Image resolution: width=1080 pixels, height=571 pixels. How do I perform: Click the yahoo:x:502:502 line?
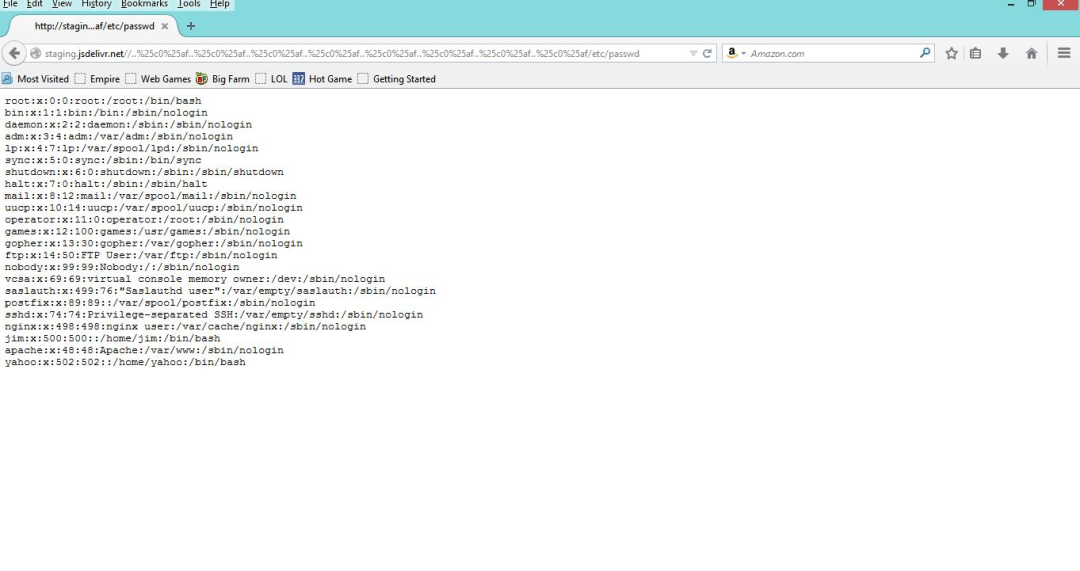point(125,362)
